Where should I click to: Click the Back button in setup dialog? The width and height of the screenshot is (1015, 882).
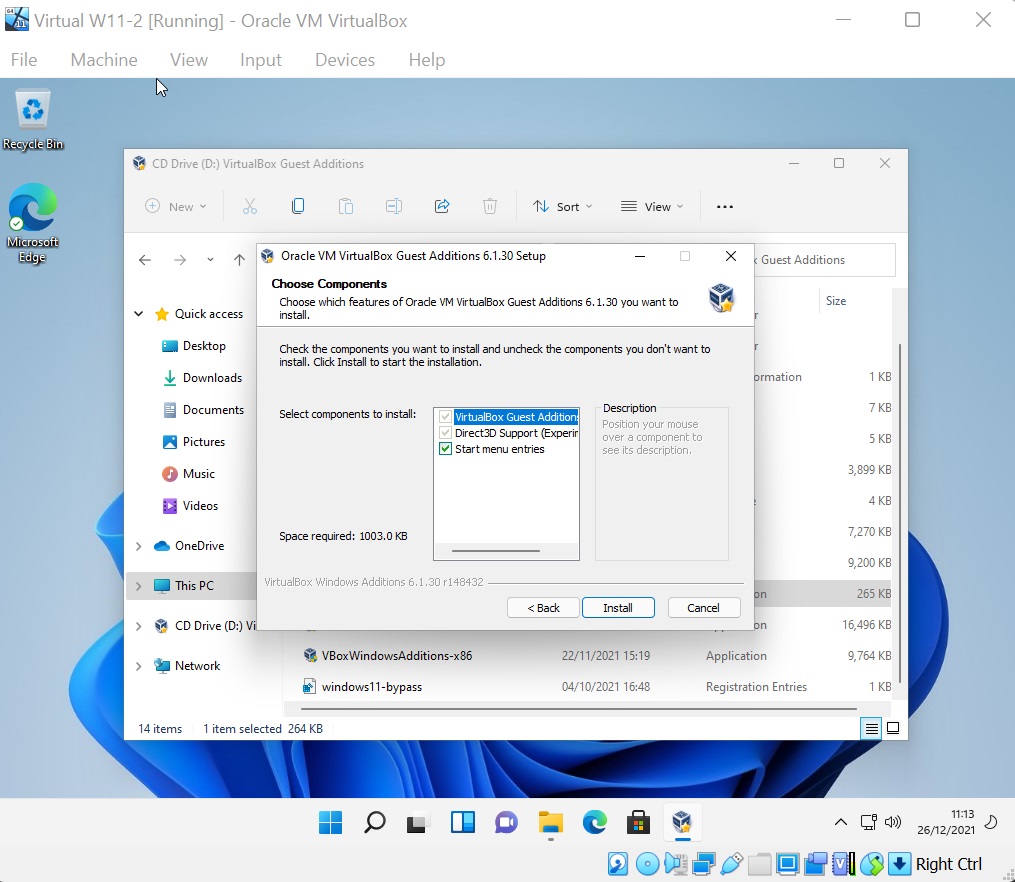(543, 608)
